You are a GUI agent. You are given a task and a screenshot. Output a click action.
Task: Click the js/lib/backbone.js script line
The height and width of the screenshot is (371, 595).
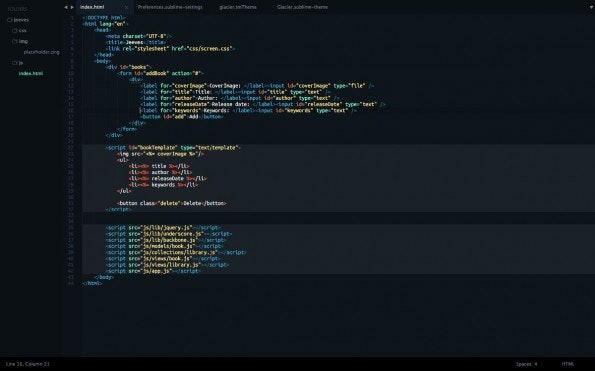point(166,240)
